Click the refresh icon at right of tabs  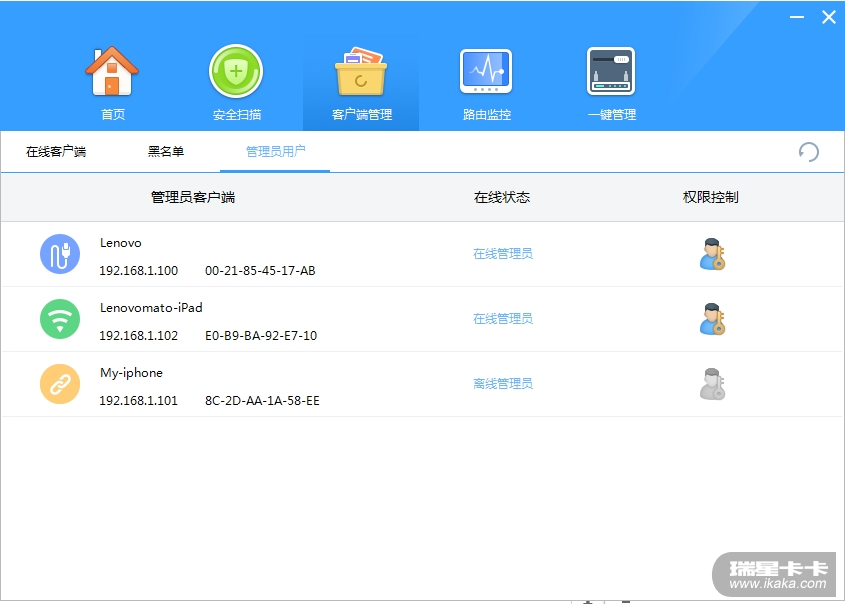808,152
